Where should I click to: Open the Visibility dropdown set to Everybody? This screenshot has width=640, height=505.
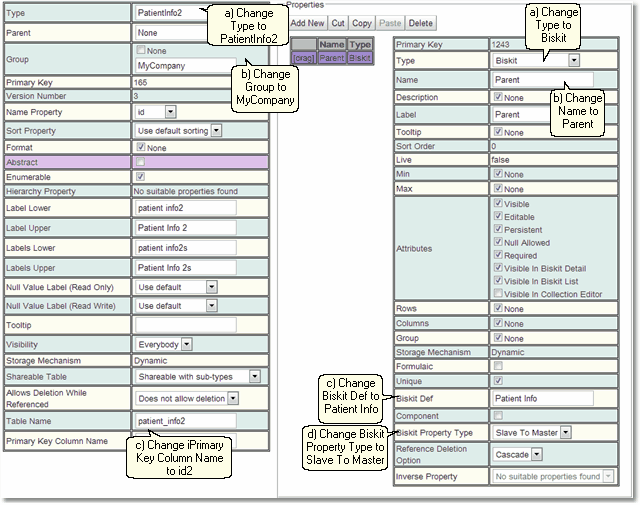164,344
